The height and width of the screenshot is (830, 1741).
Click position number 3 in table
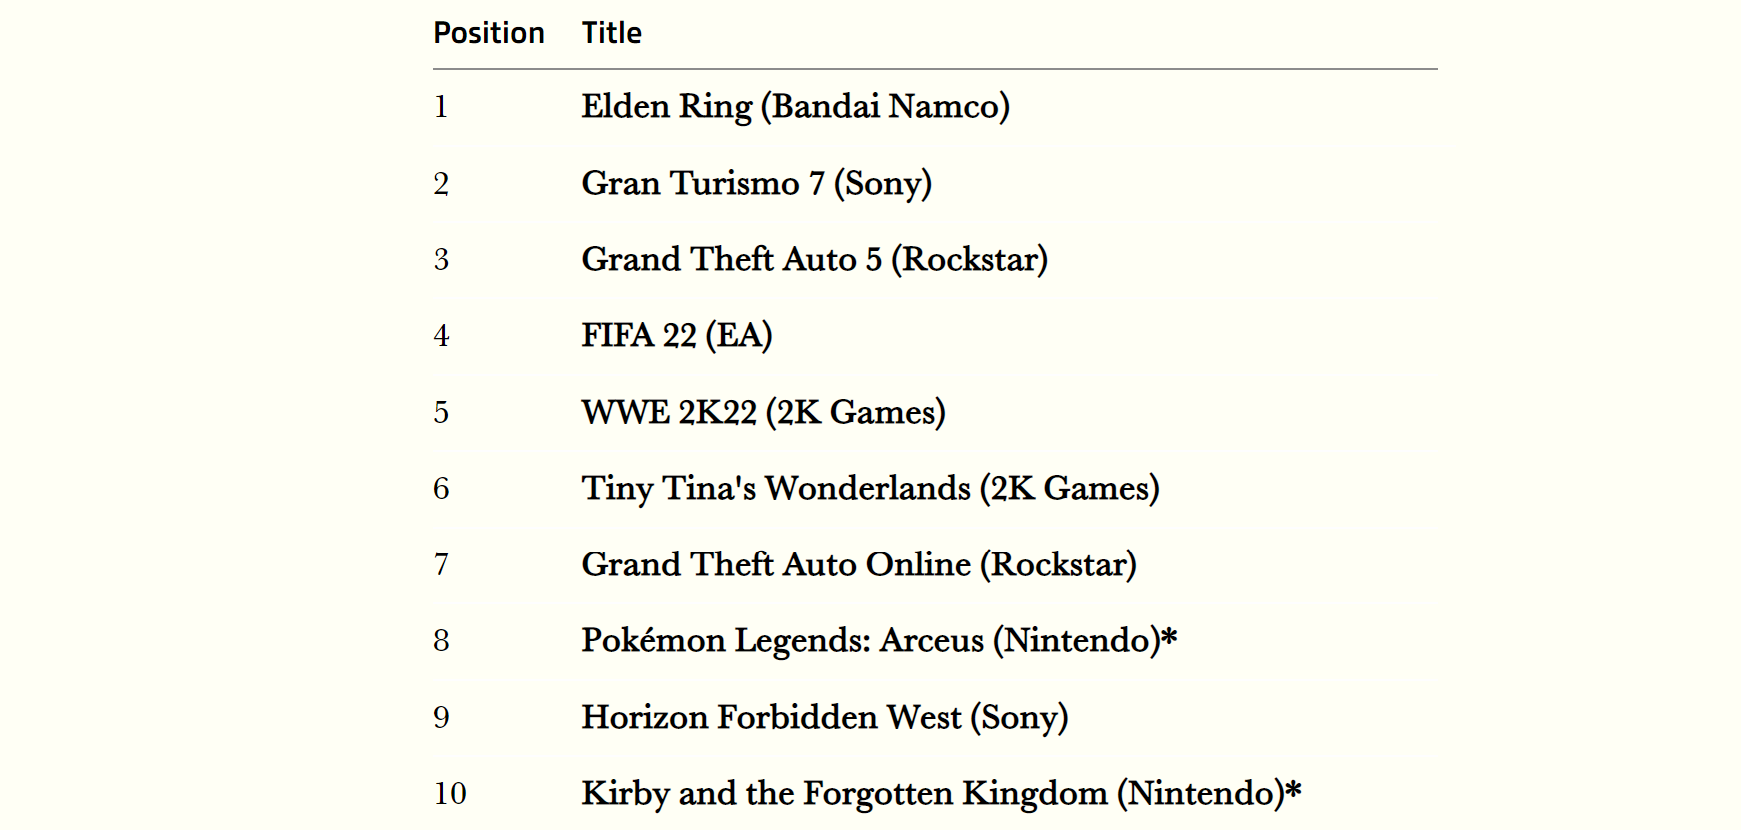[x=441, y=259]
